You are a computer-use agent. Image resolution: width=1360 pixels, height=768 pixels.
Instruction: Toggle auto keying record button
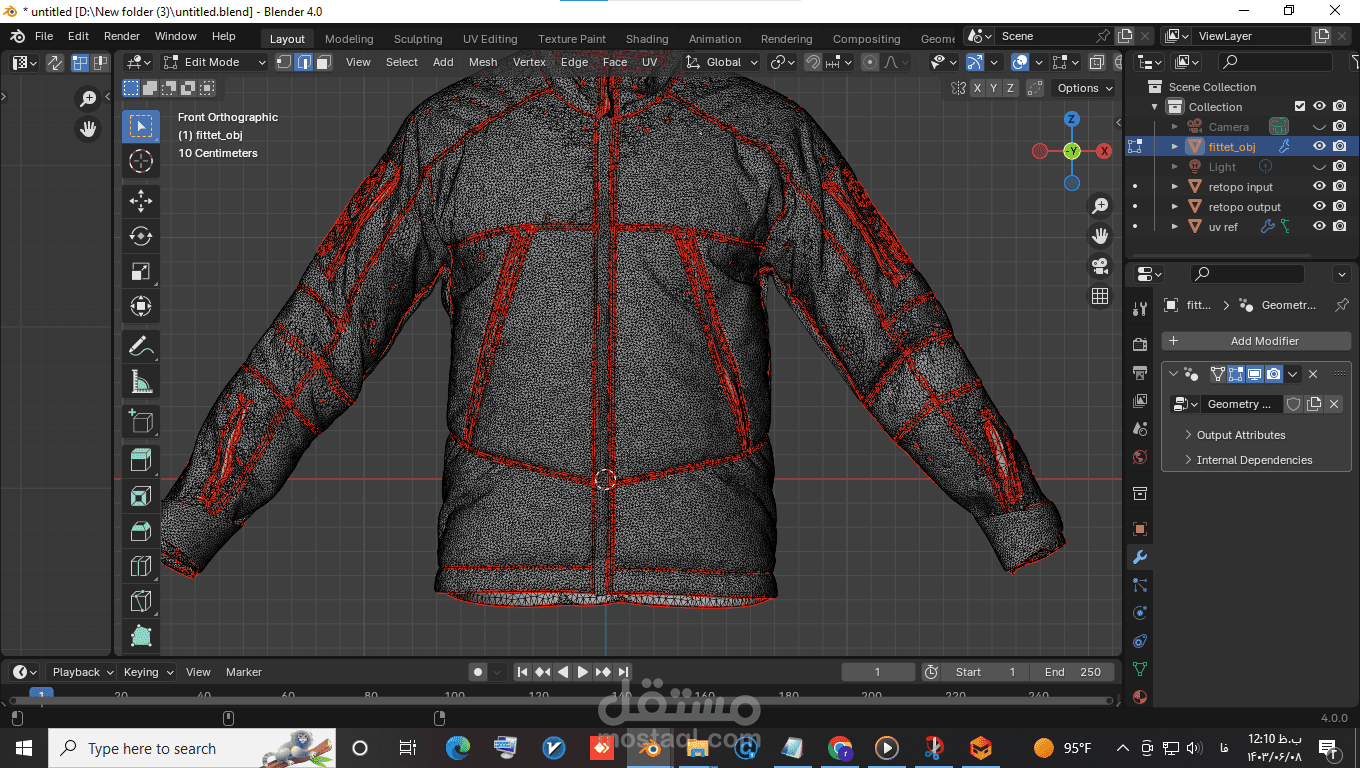[478, 672]
